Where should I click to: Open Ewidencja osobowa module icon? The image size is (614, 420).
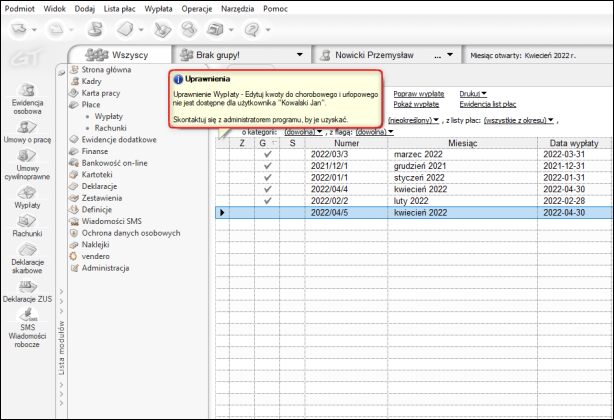click(27, 99)
